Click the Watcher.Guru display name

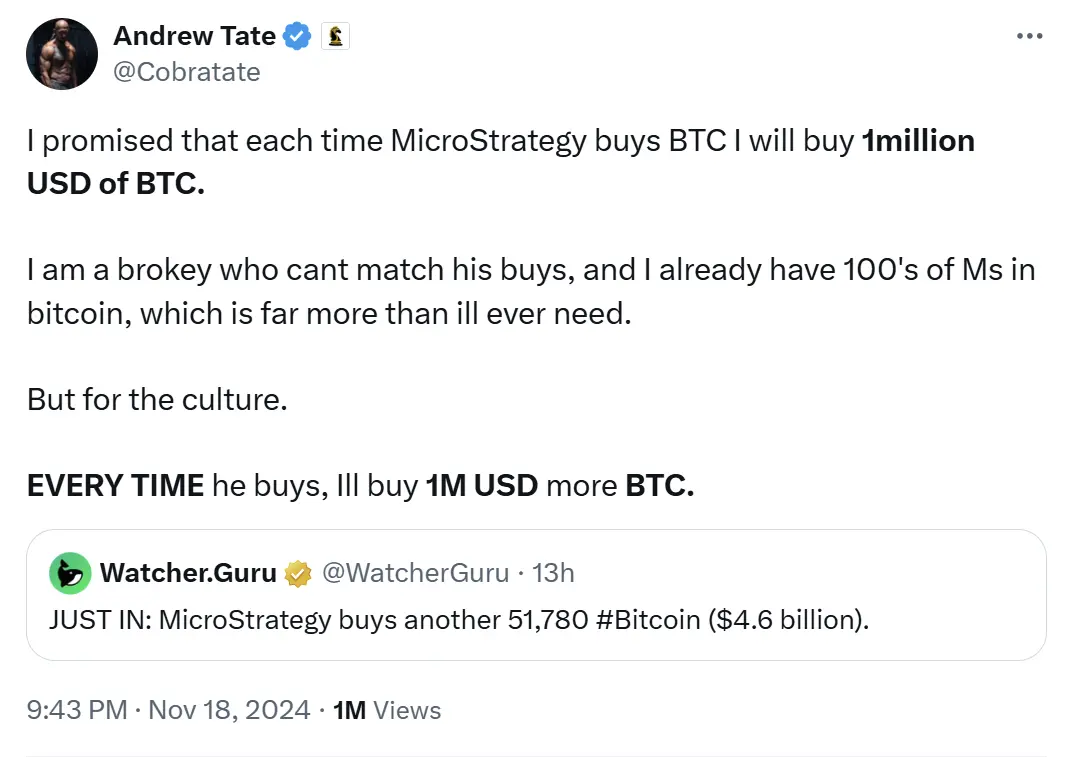[x=188, y=573]
